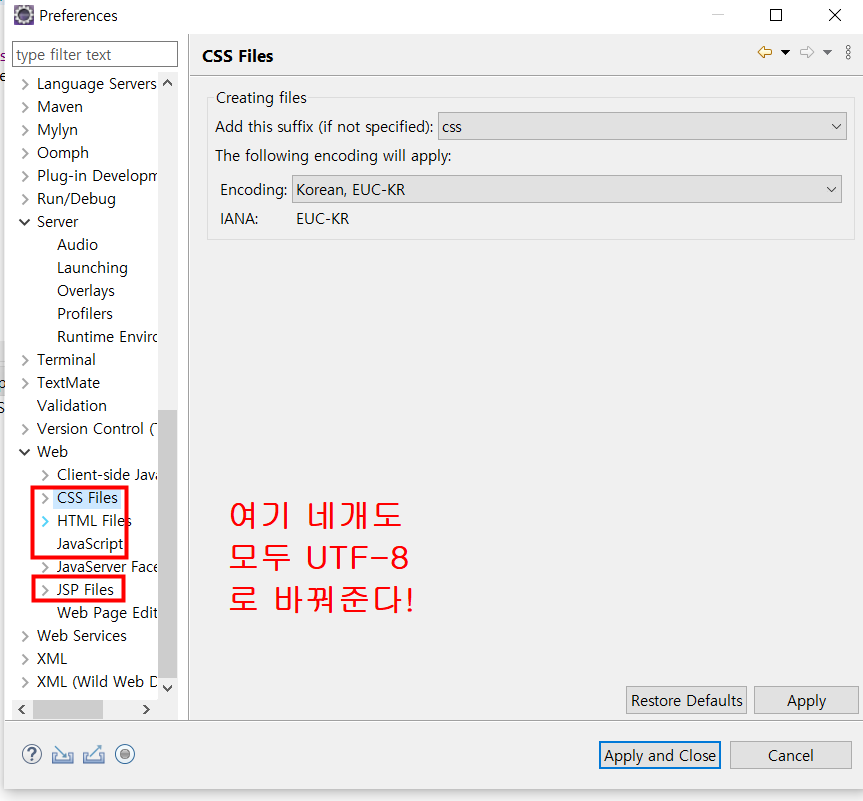Click the Oomph preference recorder icon

tap(125, 754)
